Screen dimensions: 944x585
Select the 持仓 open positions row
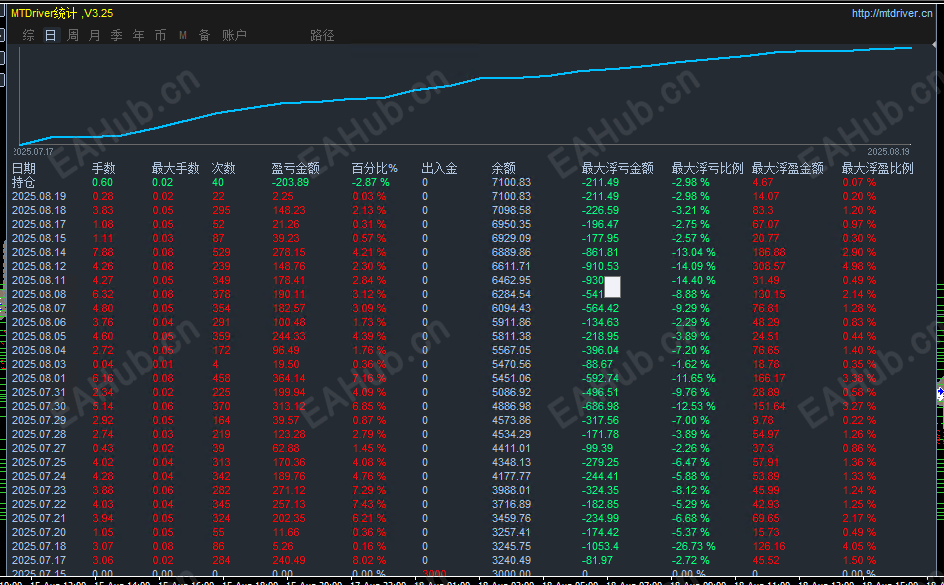point(463,182)
